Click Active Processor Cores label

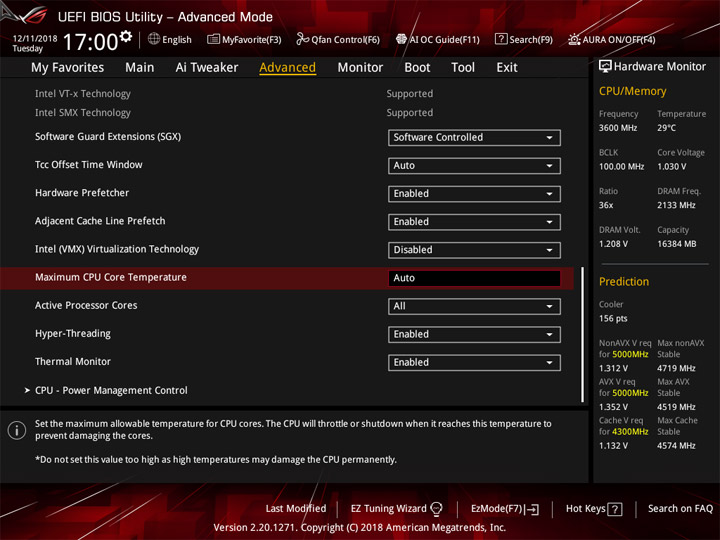tap(86, 305)
